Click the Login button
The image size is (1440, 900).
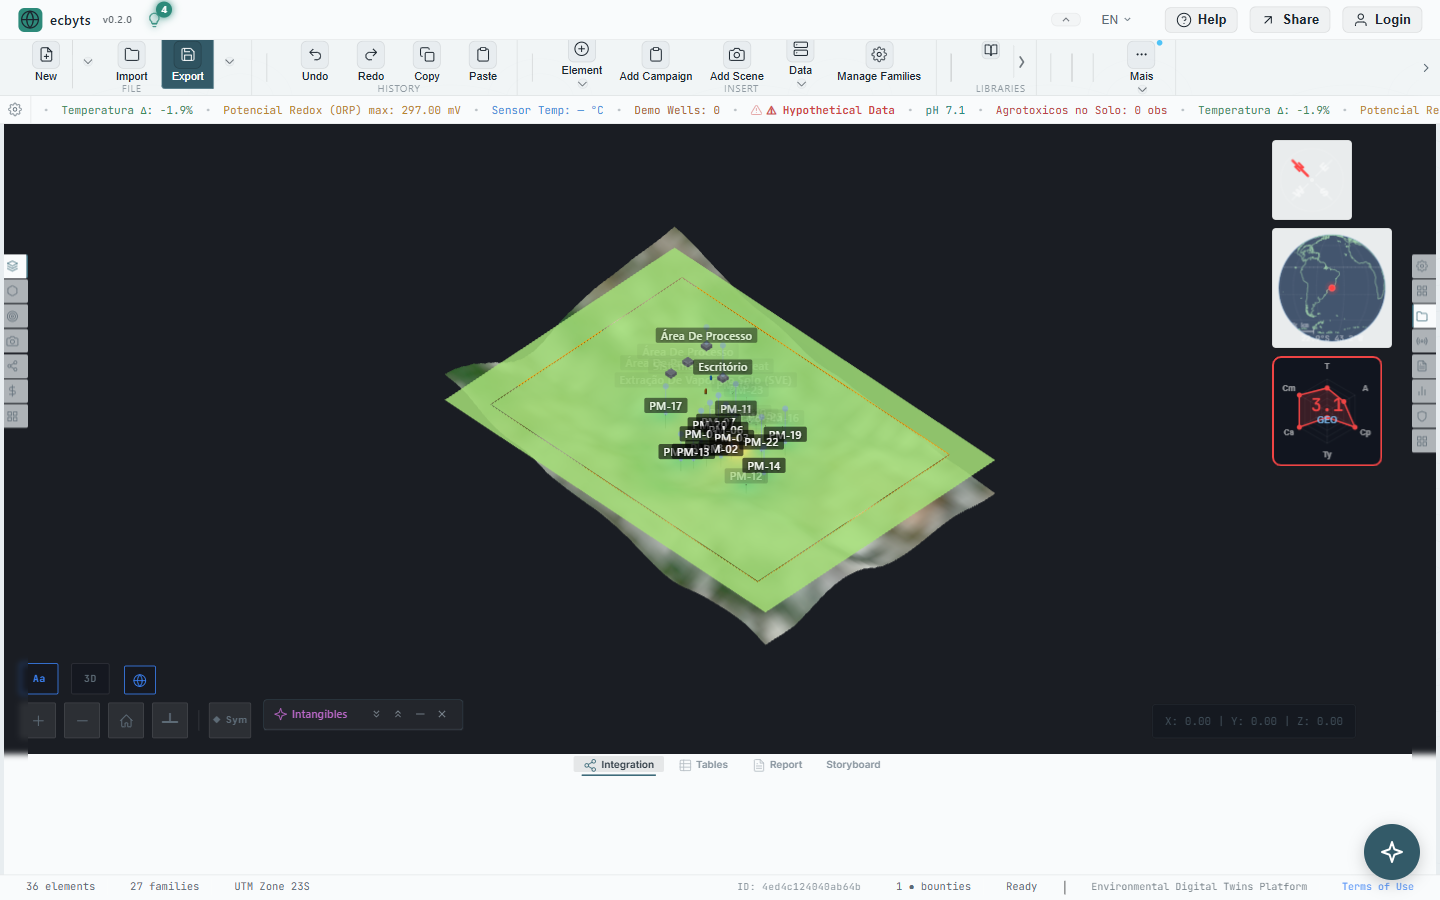(1382, 20)
